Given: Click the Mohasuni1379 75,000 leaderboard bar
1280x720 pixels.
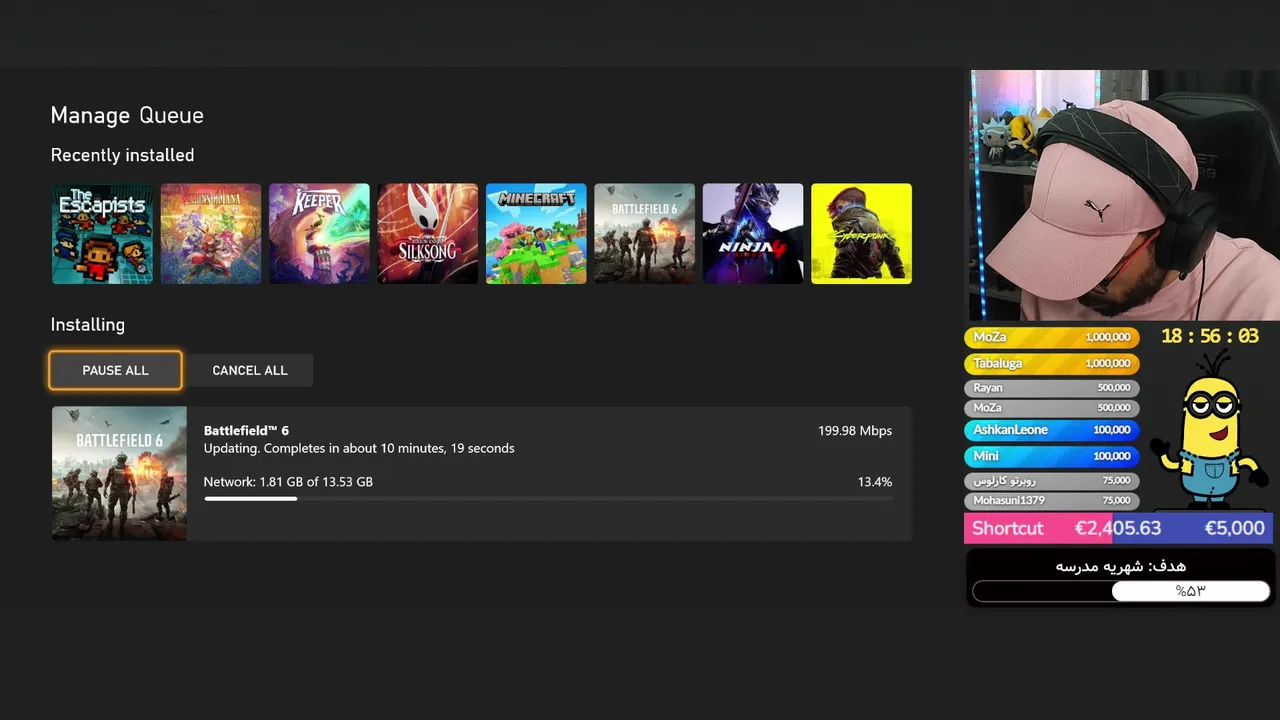Looking at the screenshot, I should click(x=1052, y=500).
